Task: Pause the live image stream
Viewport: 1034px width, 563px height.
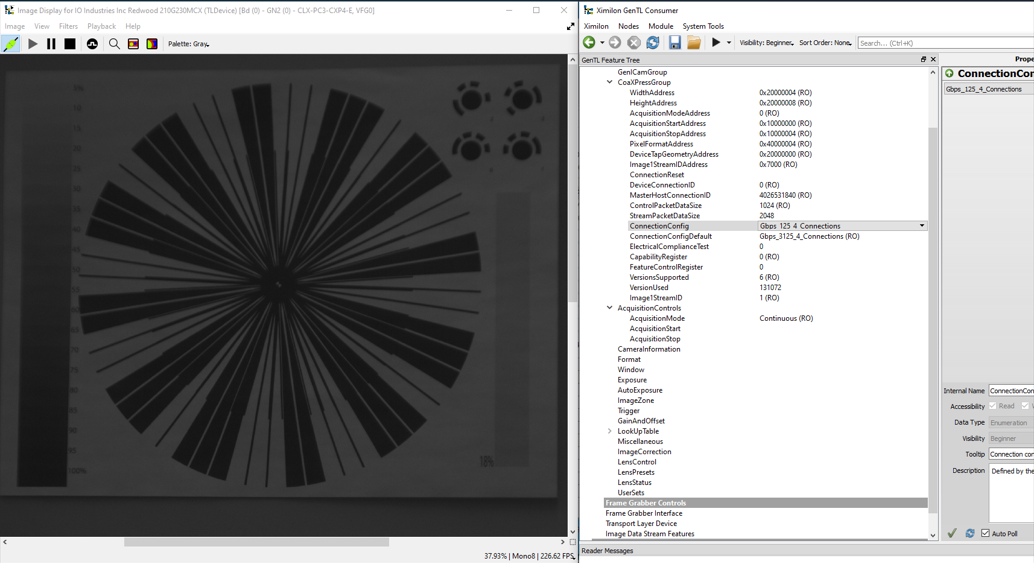Action: click(x=51, y=44)
